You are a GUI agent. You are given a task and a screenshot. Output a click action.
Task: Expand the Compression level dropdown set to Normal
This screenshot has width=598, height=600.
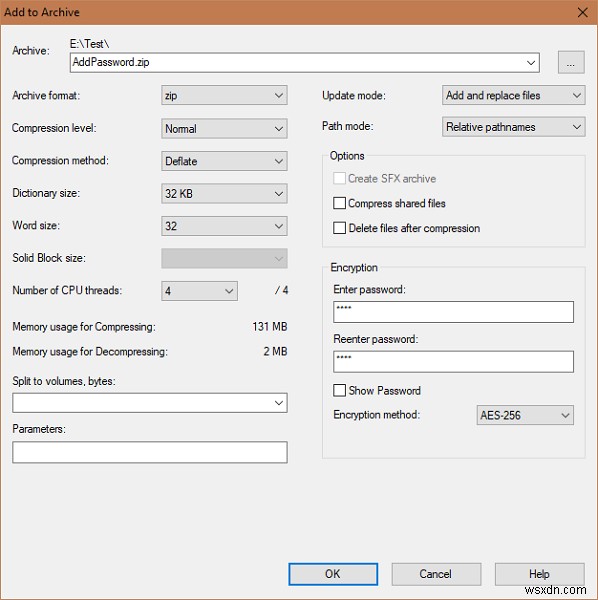point(224,129)
